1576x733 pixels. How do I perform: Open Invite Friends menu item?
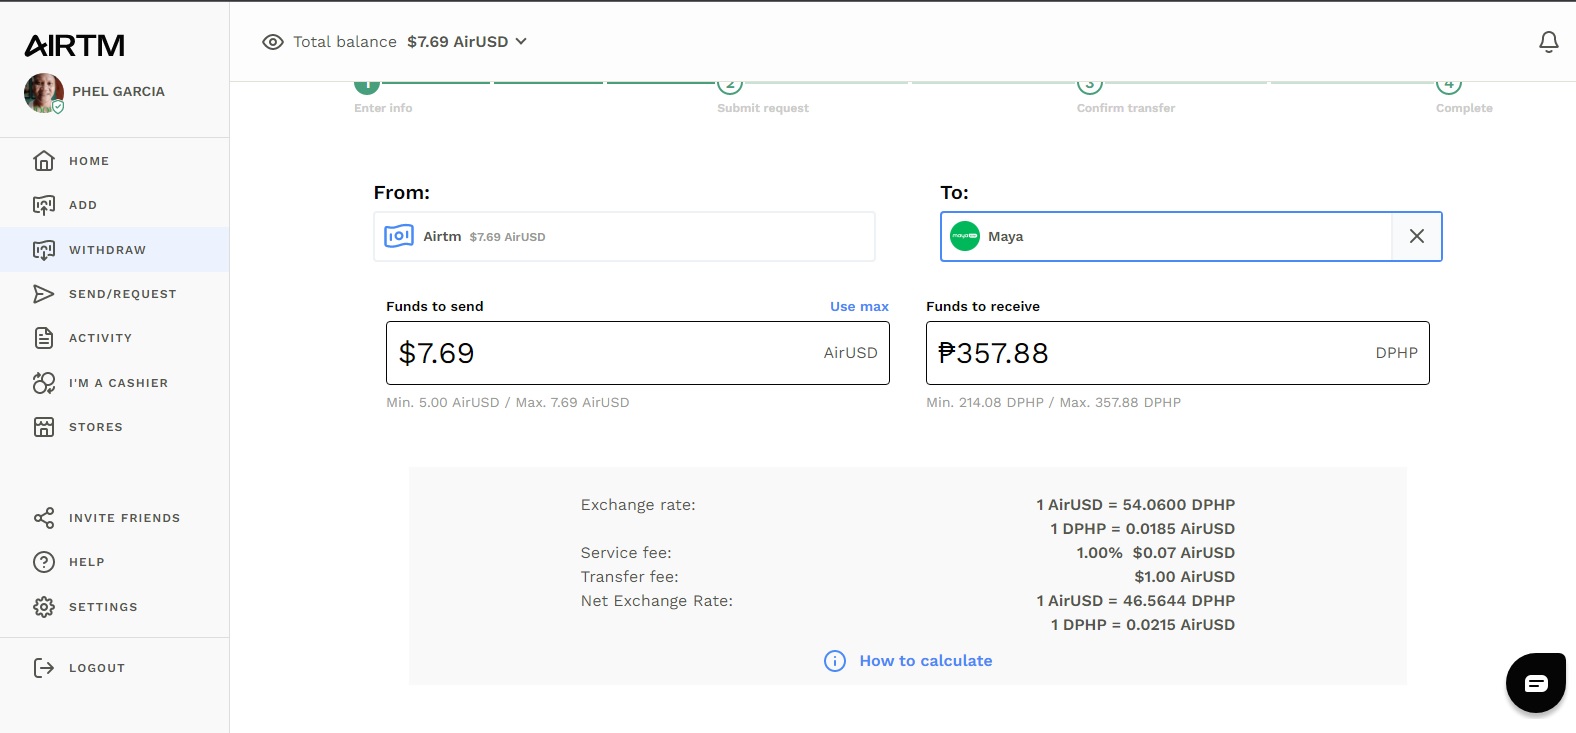point(114,518)
